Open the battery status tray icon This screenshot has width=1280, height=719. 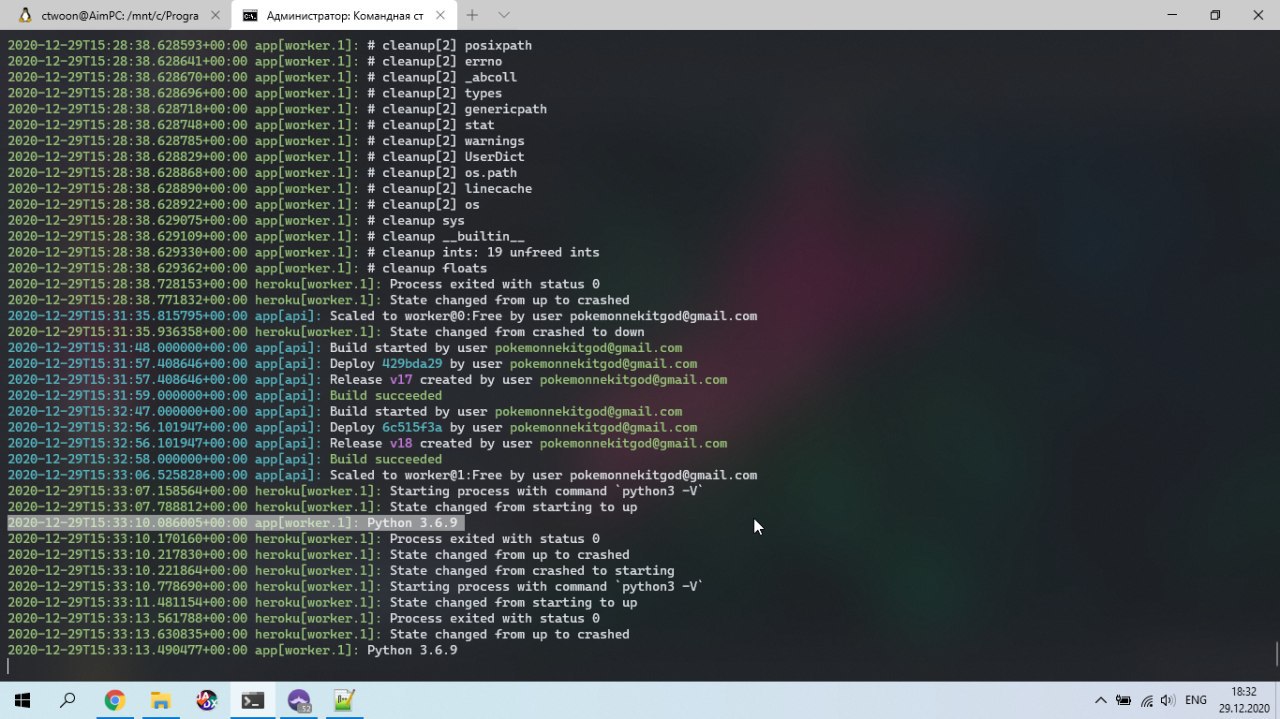coord(1124,700)
